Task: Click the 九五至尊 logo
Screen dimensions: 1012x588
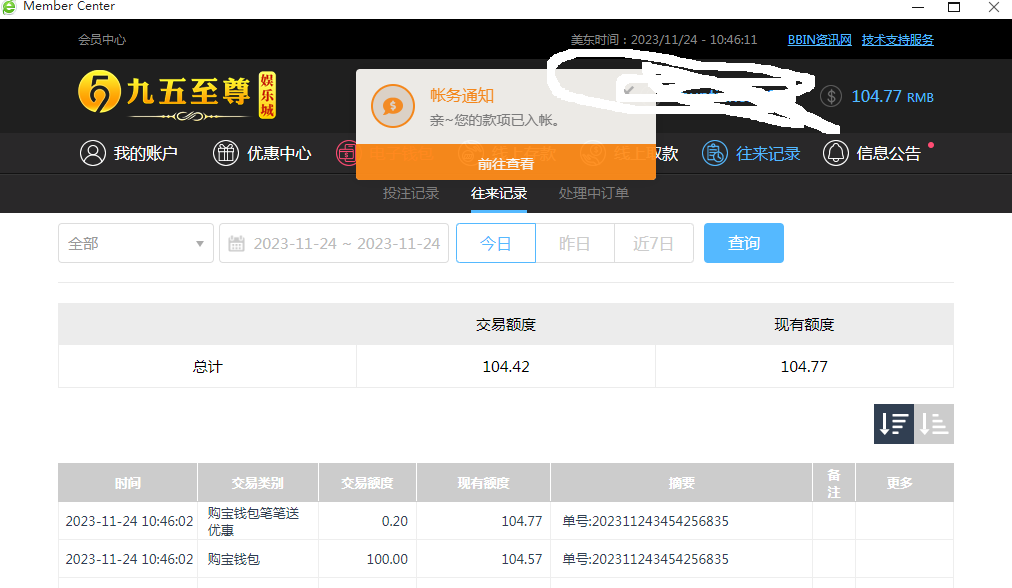Action: 176,95
